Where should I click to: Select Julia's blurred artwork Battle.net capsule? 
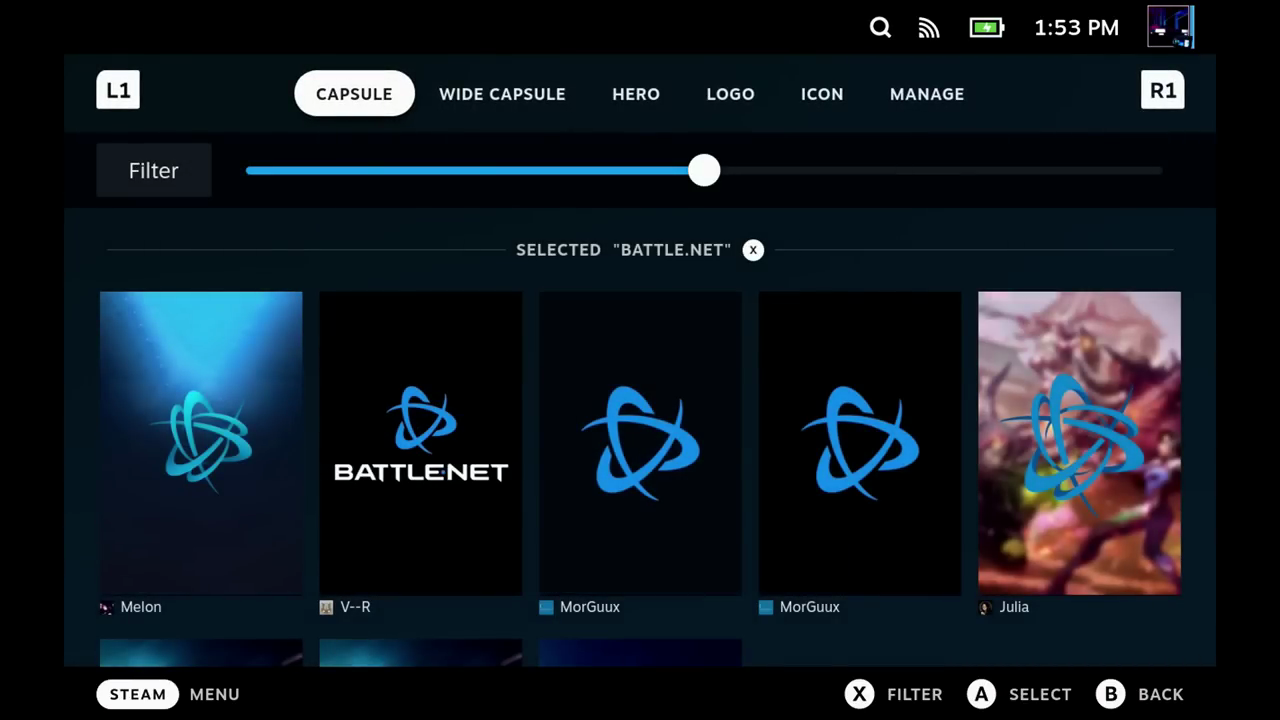1079,443
